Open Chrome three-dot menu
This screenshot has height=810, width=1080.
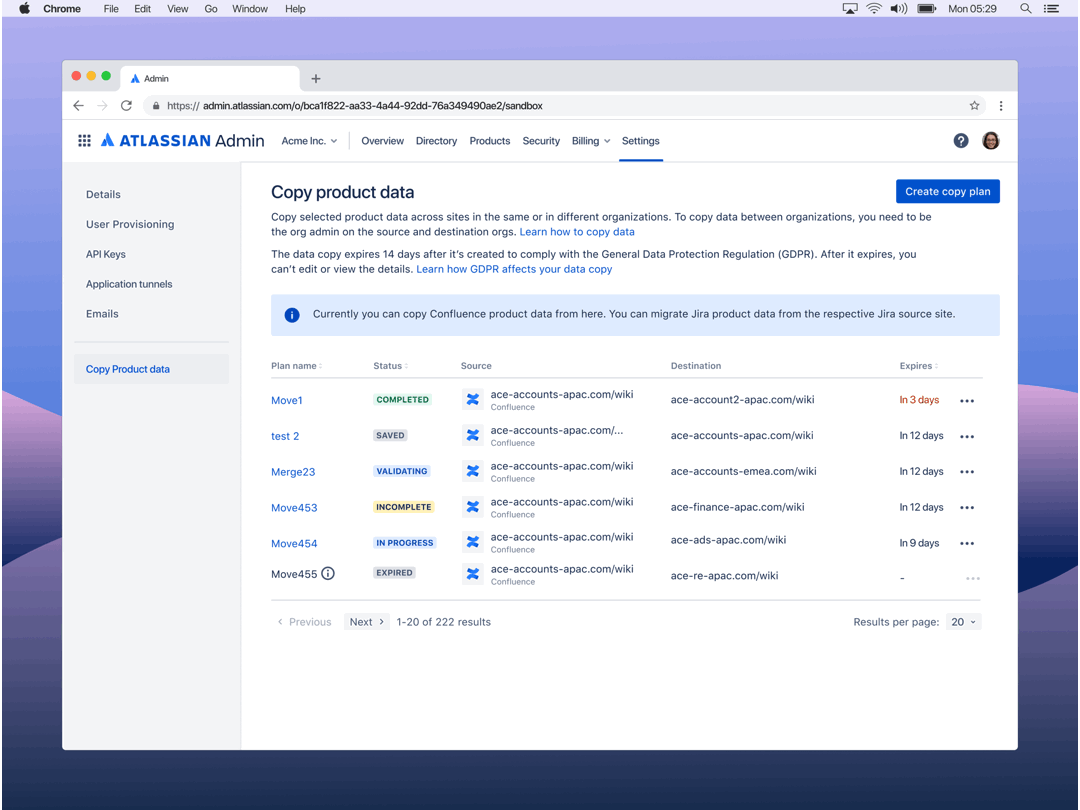[1001, 105]
